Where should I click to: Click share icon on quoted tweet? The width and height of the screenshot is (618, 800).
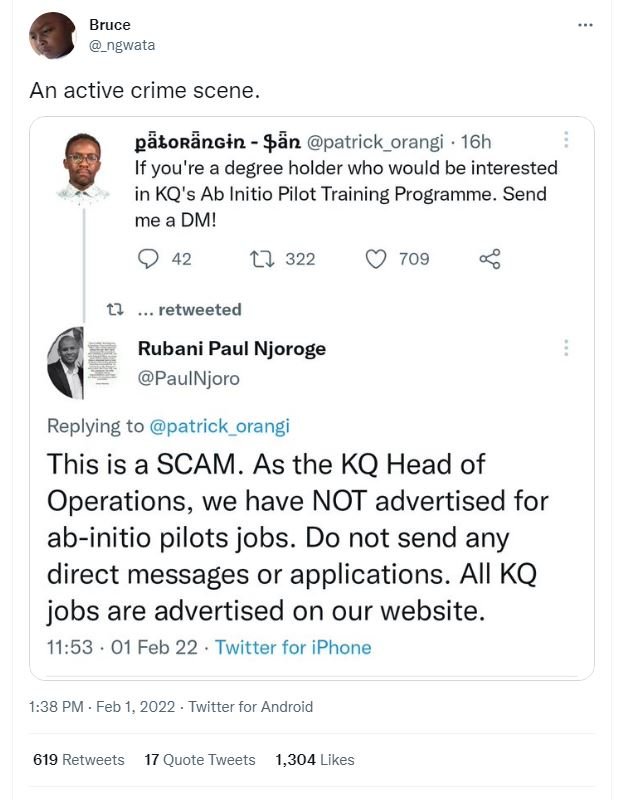490,259
